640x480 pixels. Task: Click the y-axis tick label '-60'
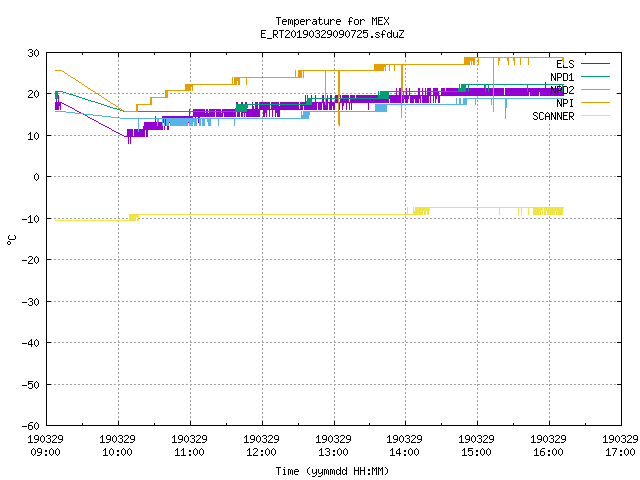31,426
